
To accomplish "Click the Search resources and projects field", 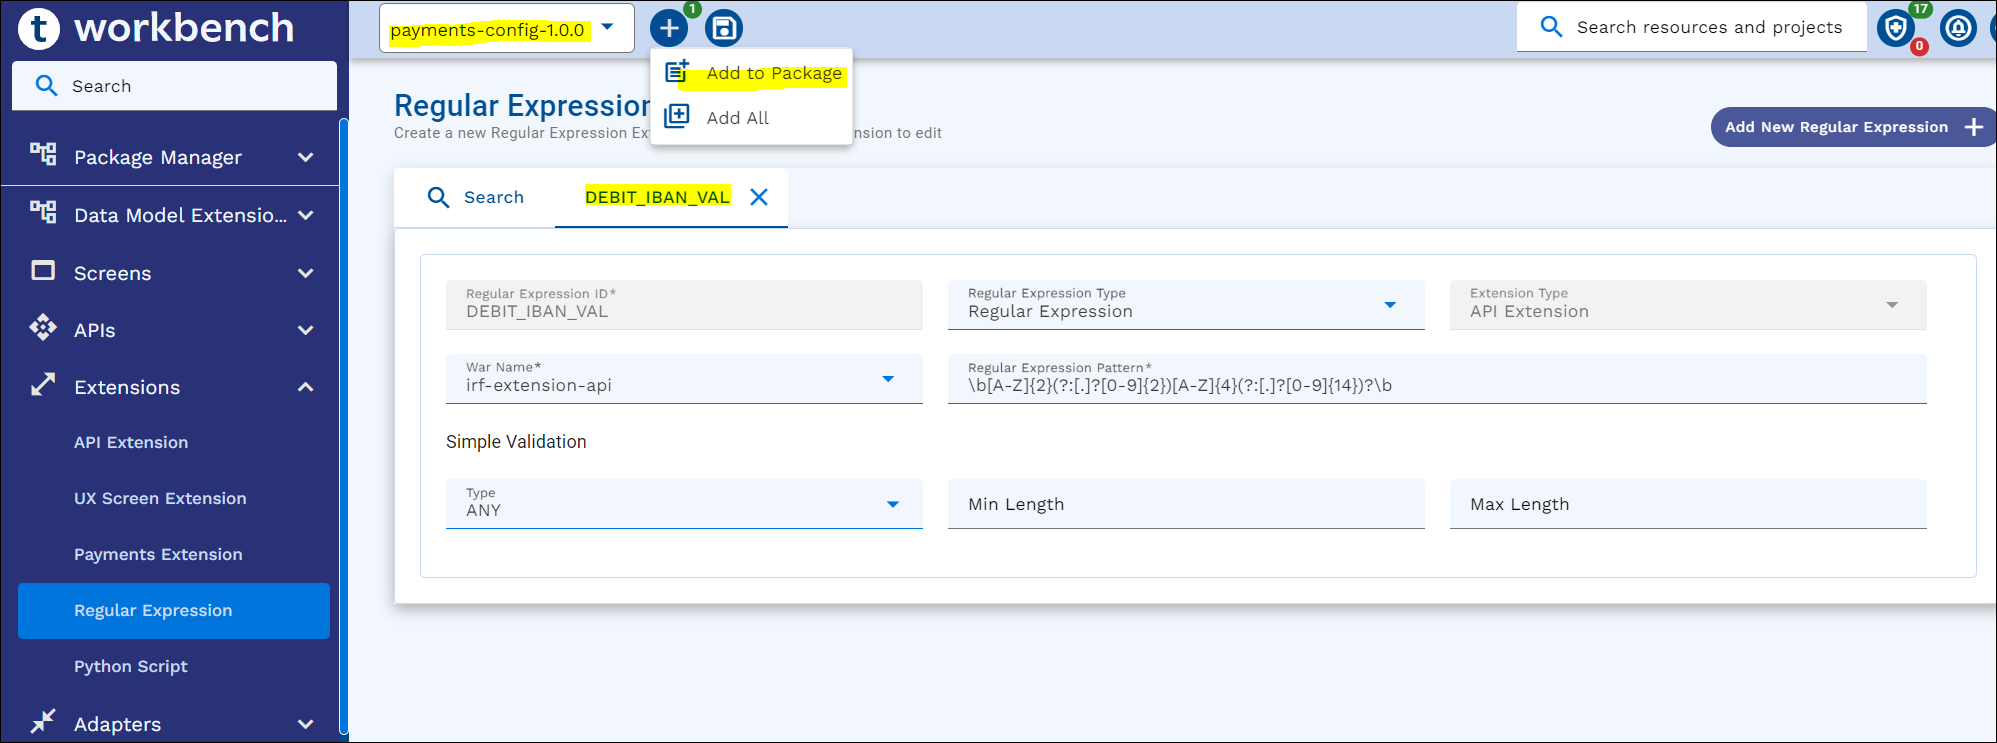I will (x=1708, y=27).
